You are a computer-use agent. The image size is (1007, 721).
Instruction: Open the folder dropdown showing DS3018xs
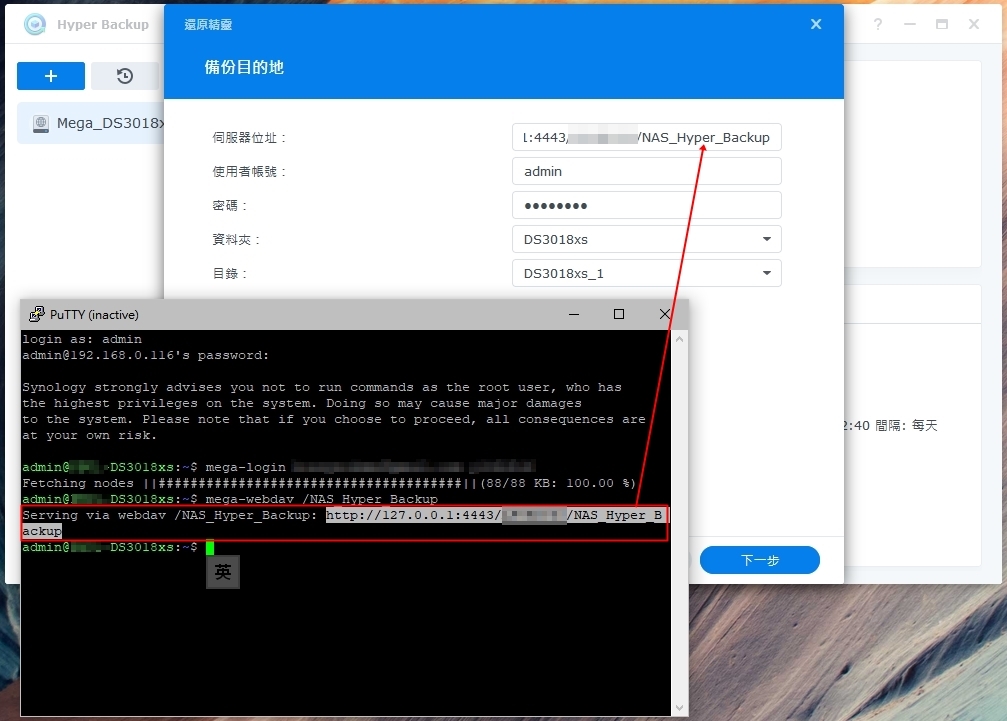click(x=646, y=239)
